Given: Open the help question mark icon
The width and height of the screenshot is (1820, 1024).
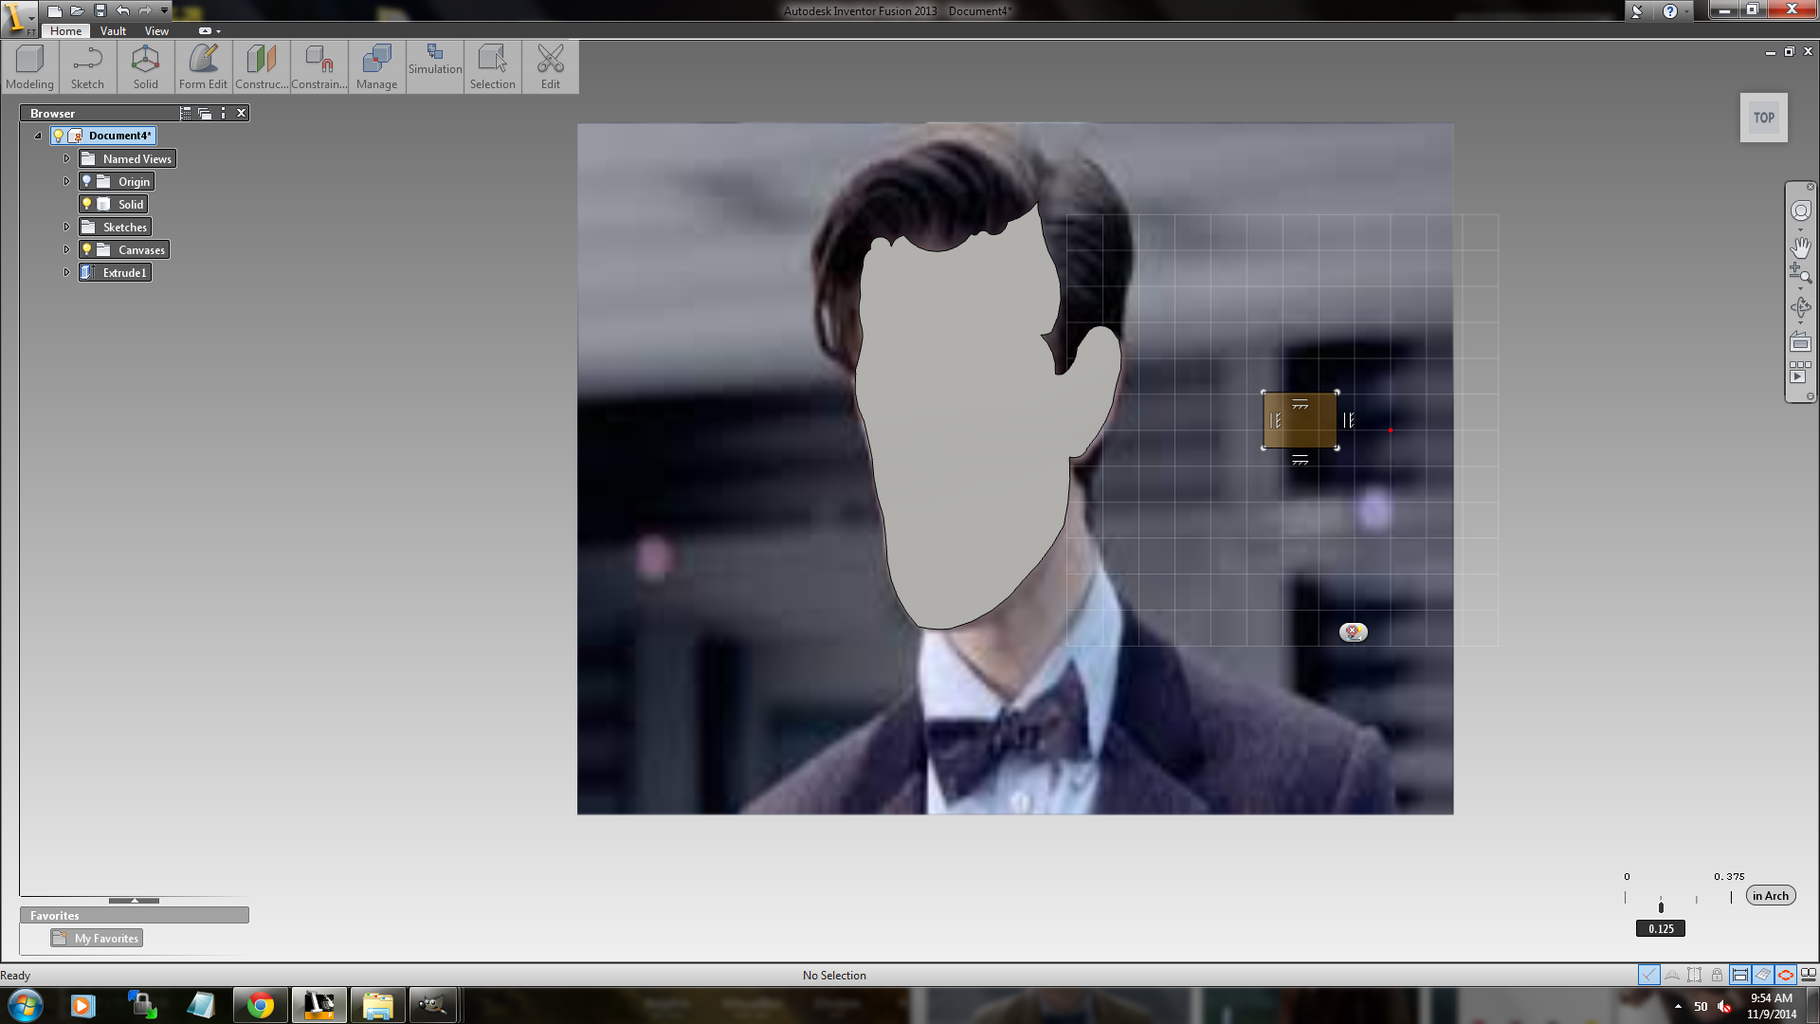Looking at the screenshot, I should (x=1670, y=11).
